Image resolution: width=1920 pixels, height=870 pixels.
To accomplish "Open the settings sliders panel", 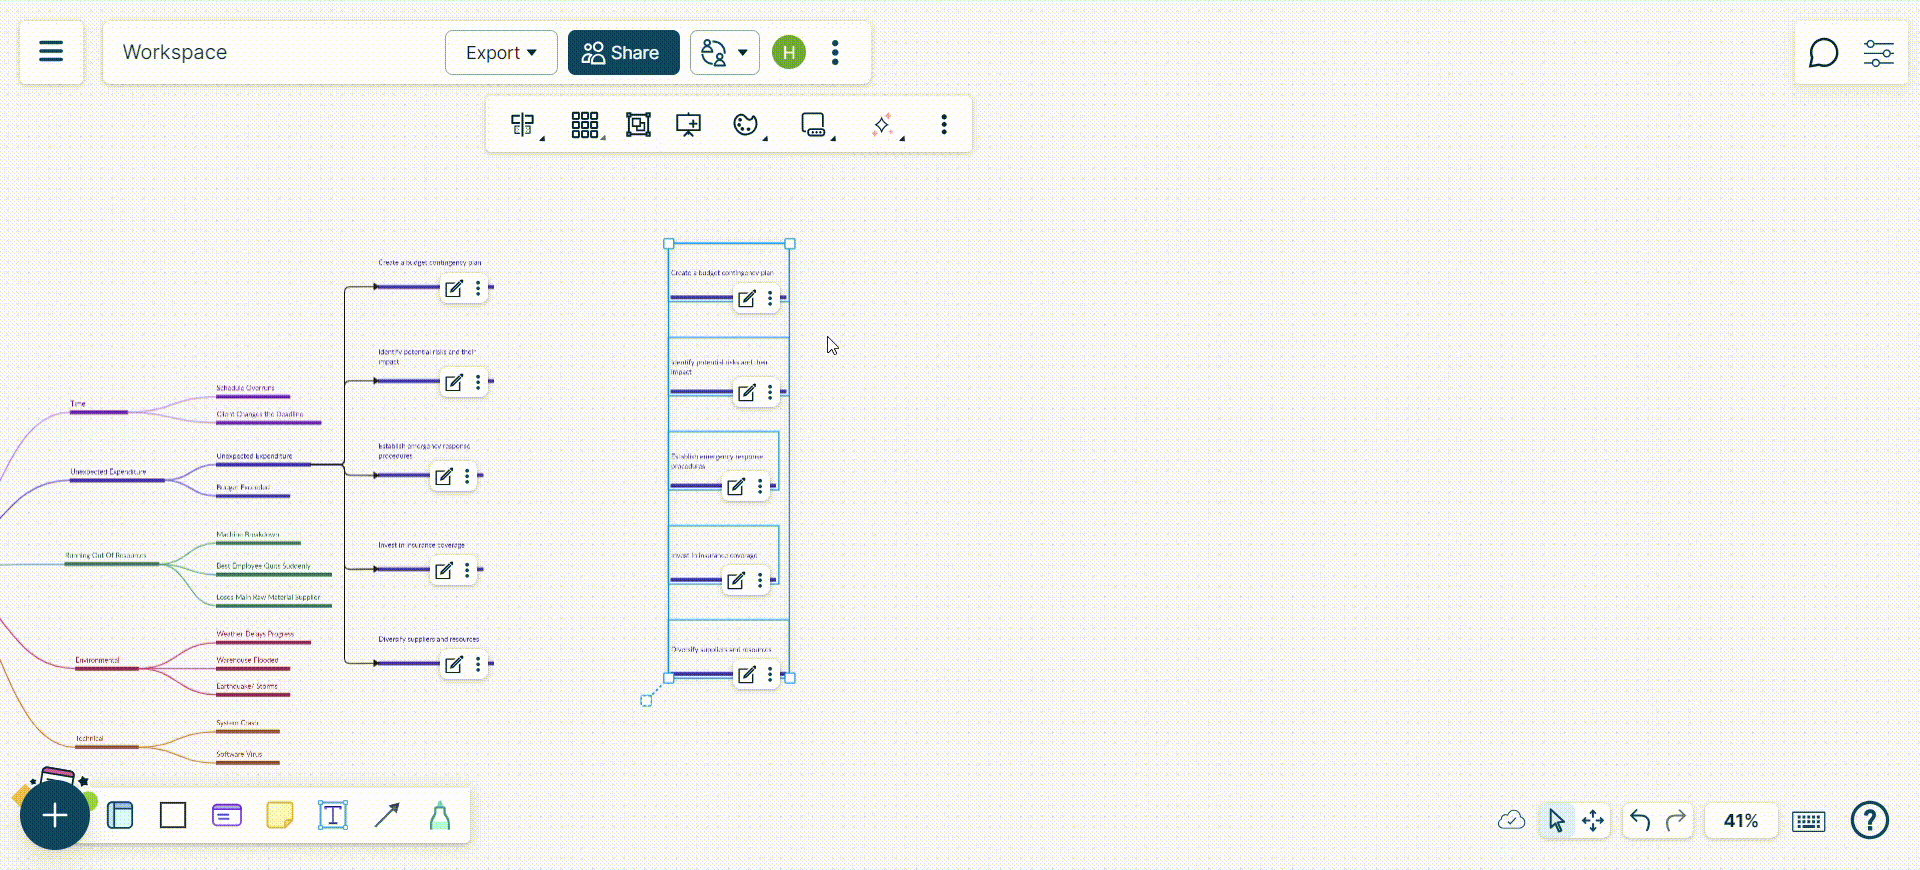I will [1878, 53].
